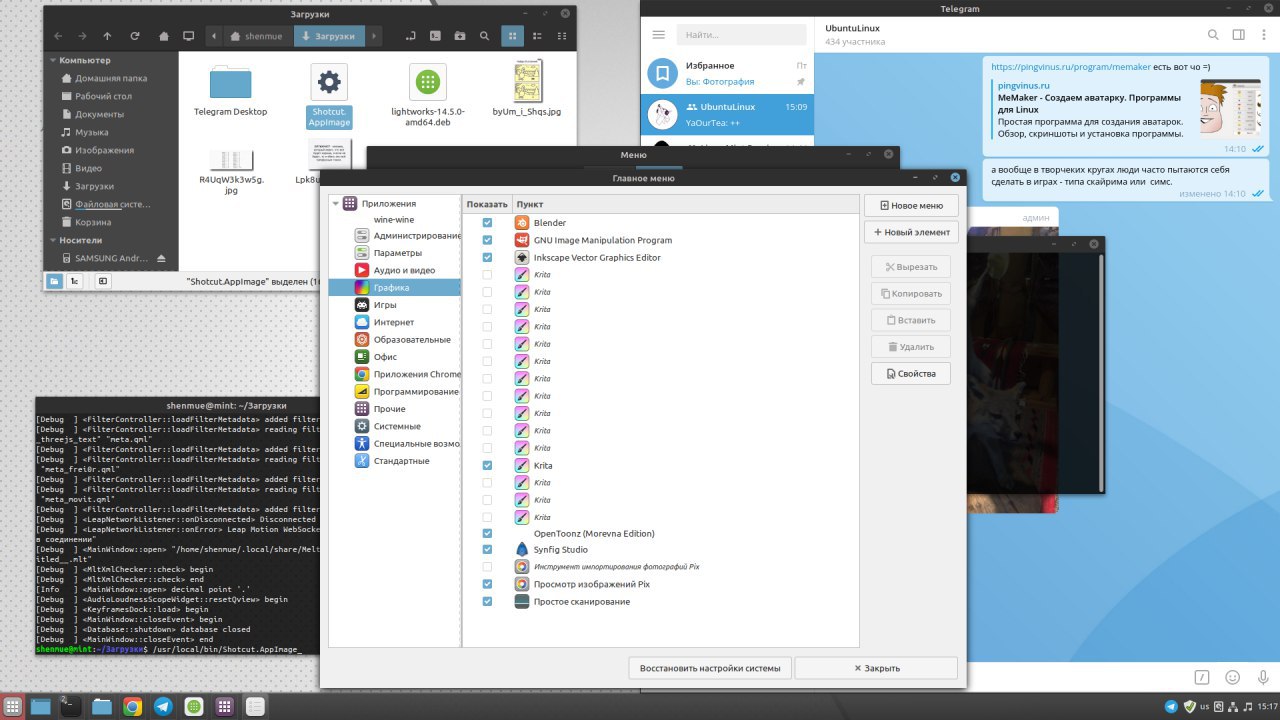Open emoji picker in Telegram
Screen dimensions: 1280x720
point(1232,677)
